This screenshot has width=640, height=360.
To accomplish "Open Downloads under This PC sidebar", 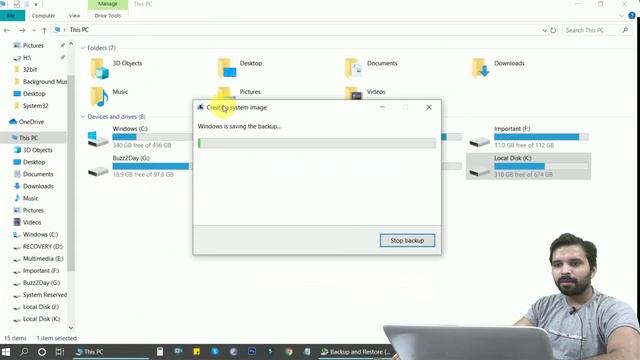I will (38, 186).
